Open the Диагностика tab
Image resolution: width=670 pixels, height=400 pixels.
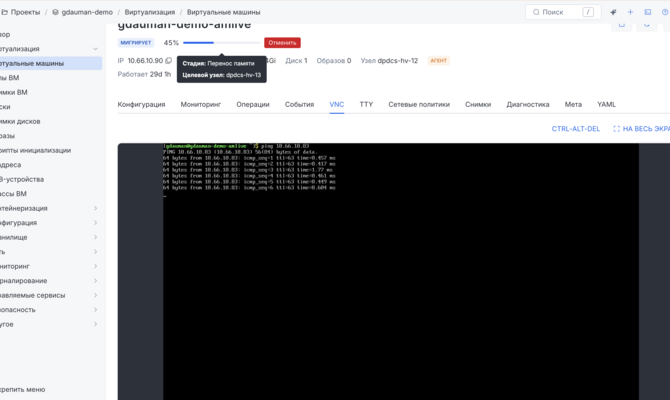point(528,104)
